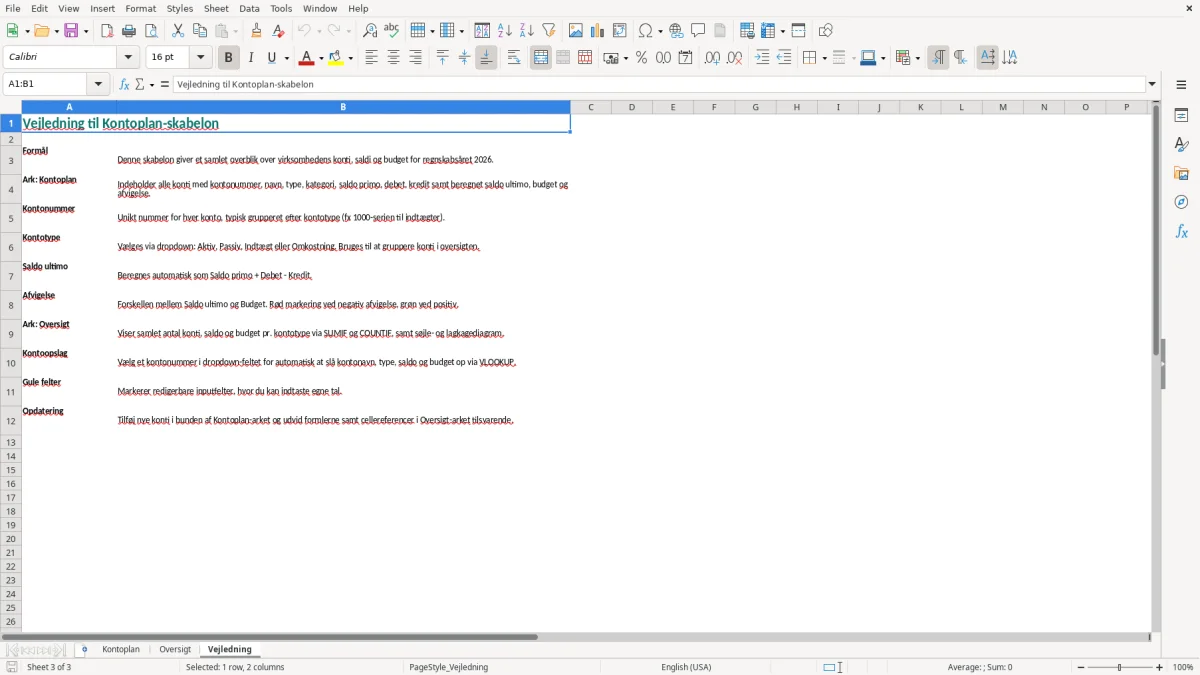Open the Sheet menu
The width and height of the screenshot is (1200, 675).
point(216,8)
